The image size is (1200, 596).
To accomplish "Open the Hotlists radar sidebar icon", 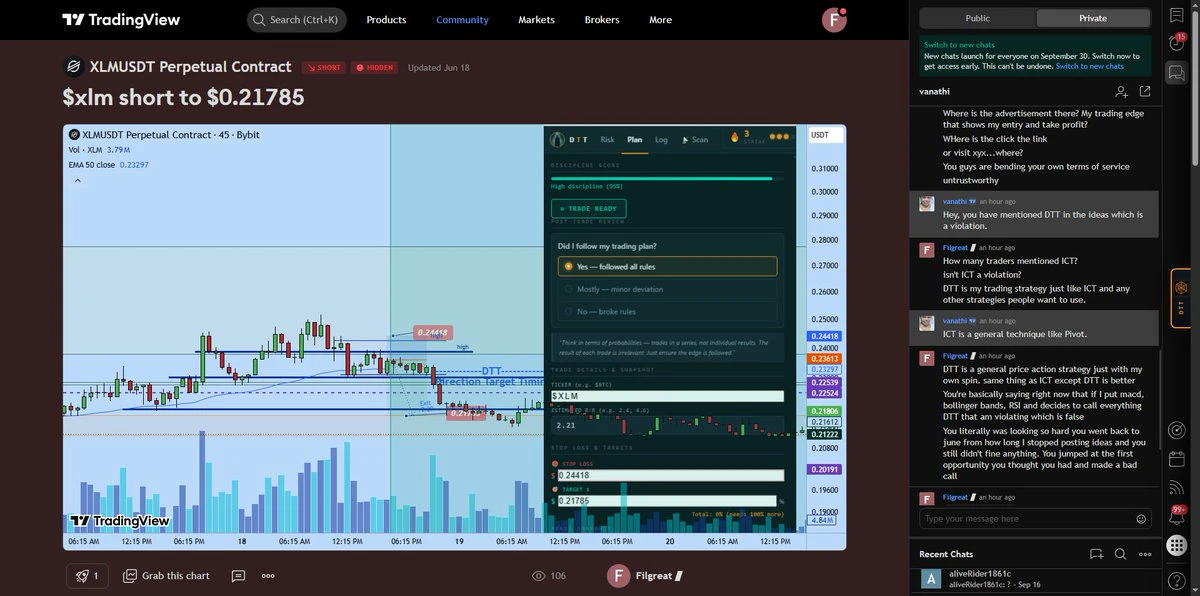I will [1177, 429].
